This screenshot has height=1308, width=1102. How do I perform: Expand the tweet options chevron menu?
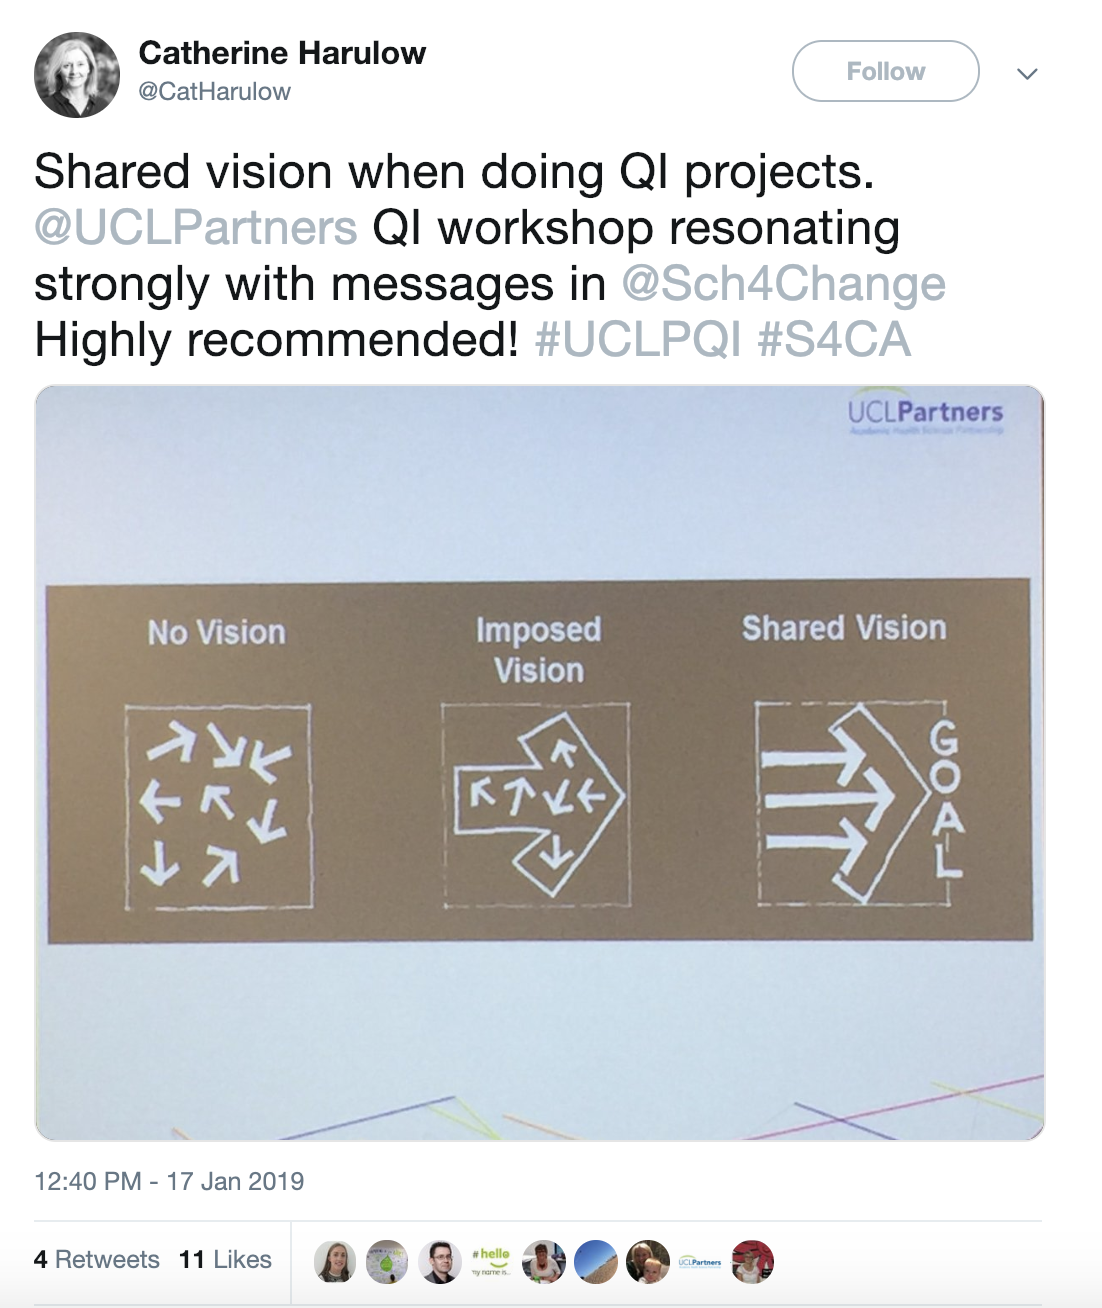pyautogui.click(x=1027, y=73)
